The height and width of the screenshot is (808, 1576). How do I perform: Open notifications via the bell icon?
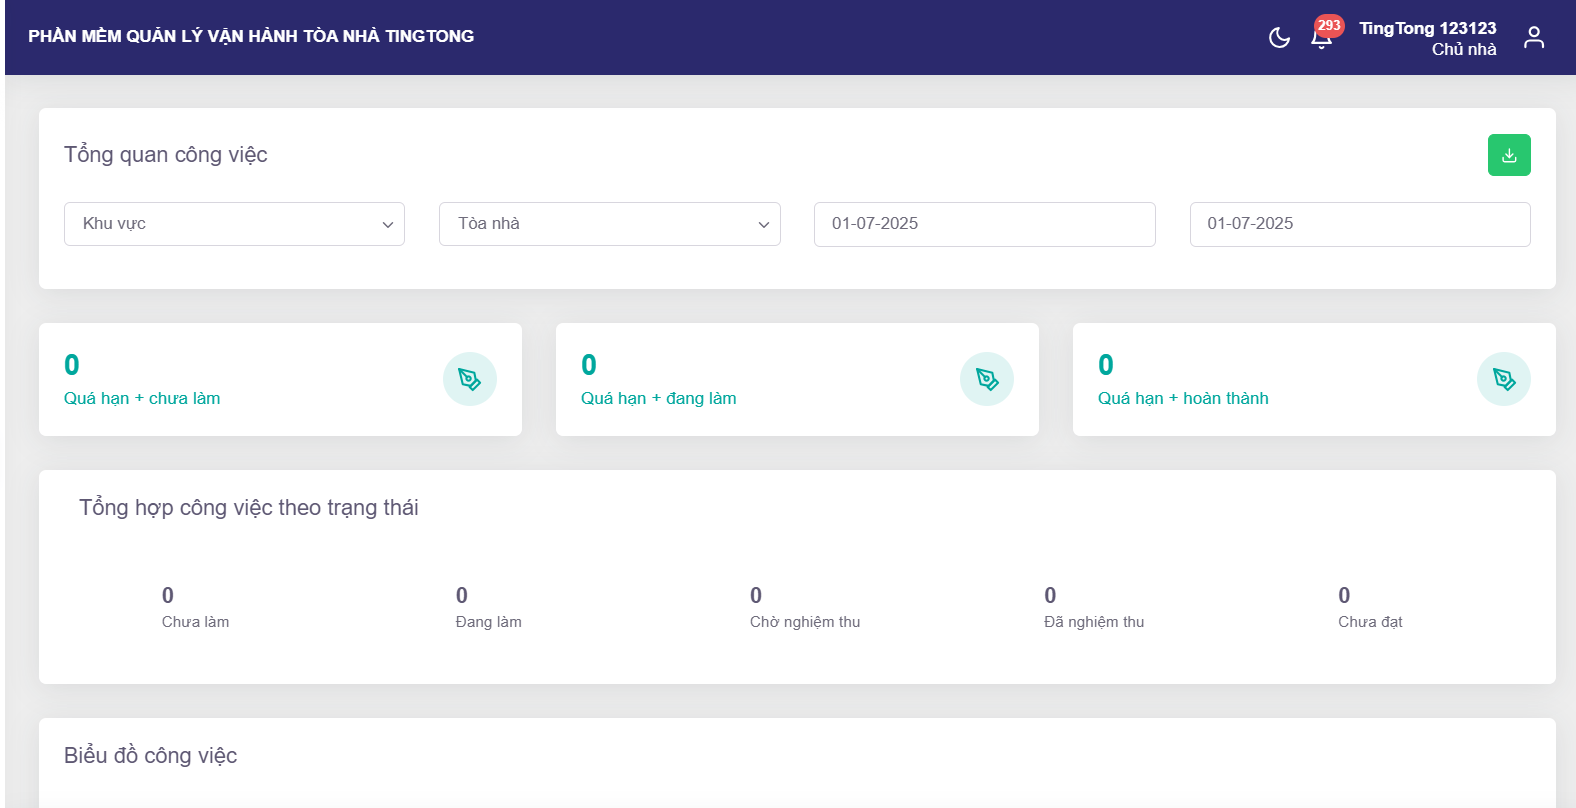[x=1321, y=39]
